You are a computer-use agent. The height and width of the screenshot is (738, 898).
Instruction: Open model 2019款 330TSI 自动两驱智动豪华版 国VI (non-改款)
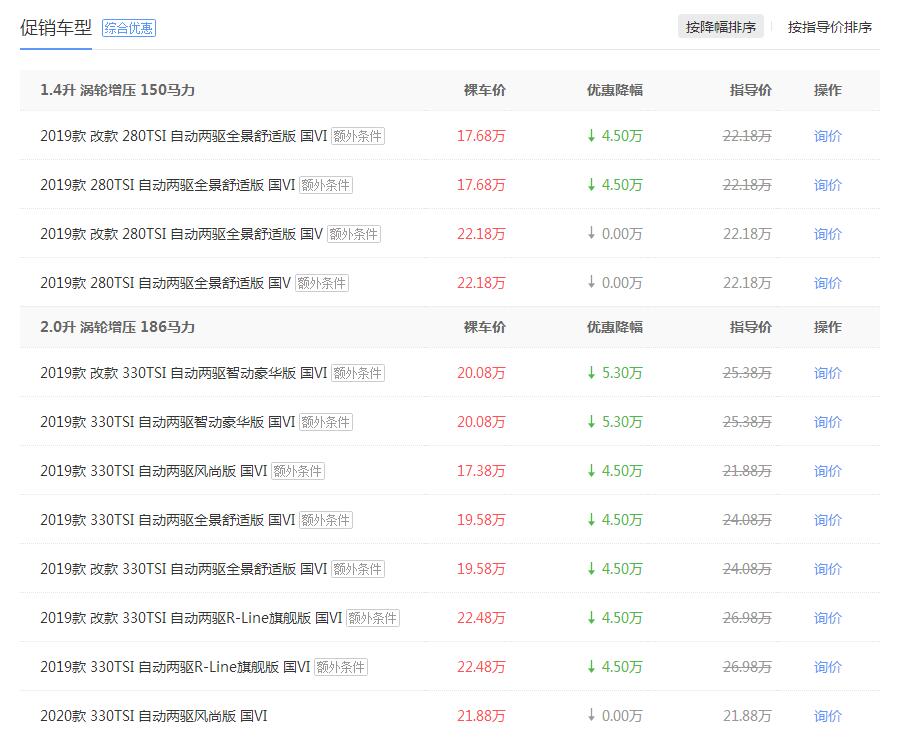click(x=167, y=423)
